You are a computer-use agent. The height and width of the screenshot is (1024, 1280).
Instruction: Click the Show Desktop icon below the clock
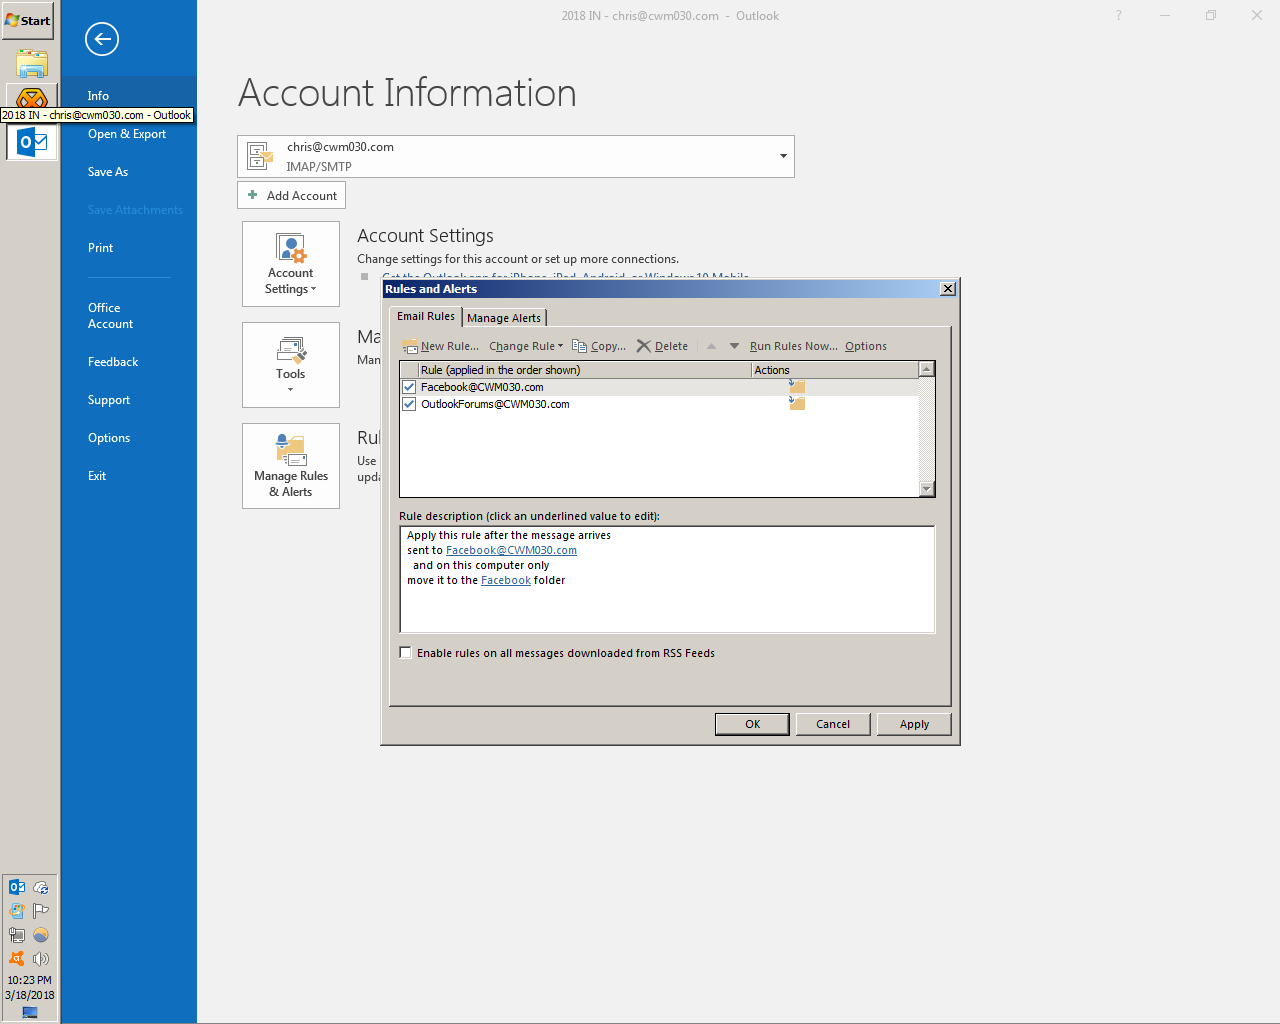(x=30, y=1013)
